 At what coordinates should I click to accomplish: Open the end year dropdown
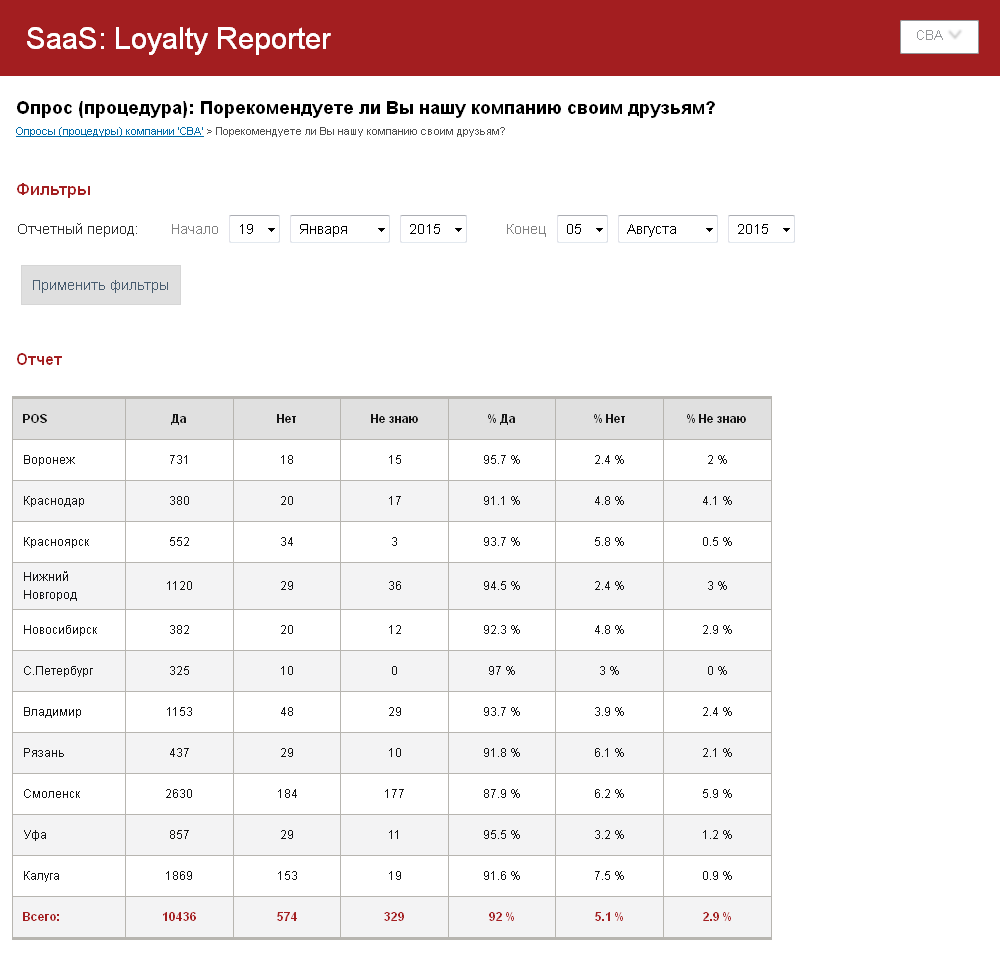pyautogui.click(x=761, y=229)
